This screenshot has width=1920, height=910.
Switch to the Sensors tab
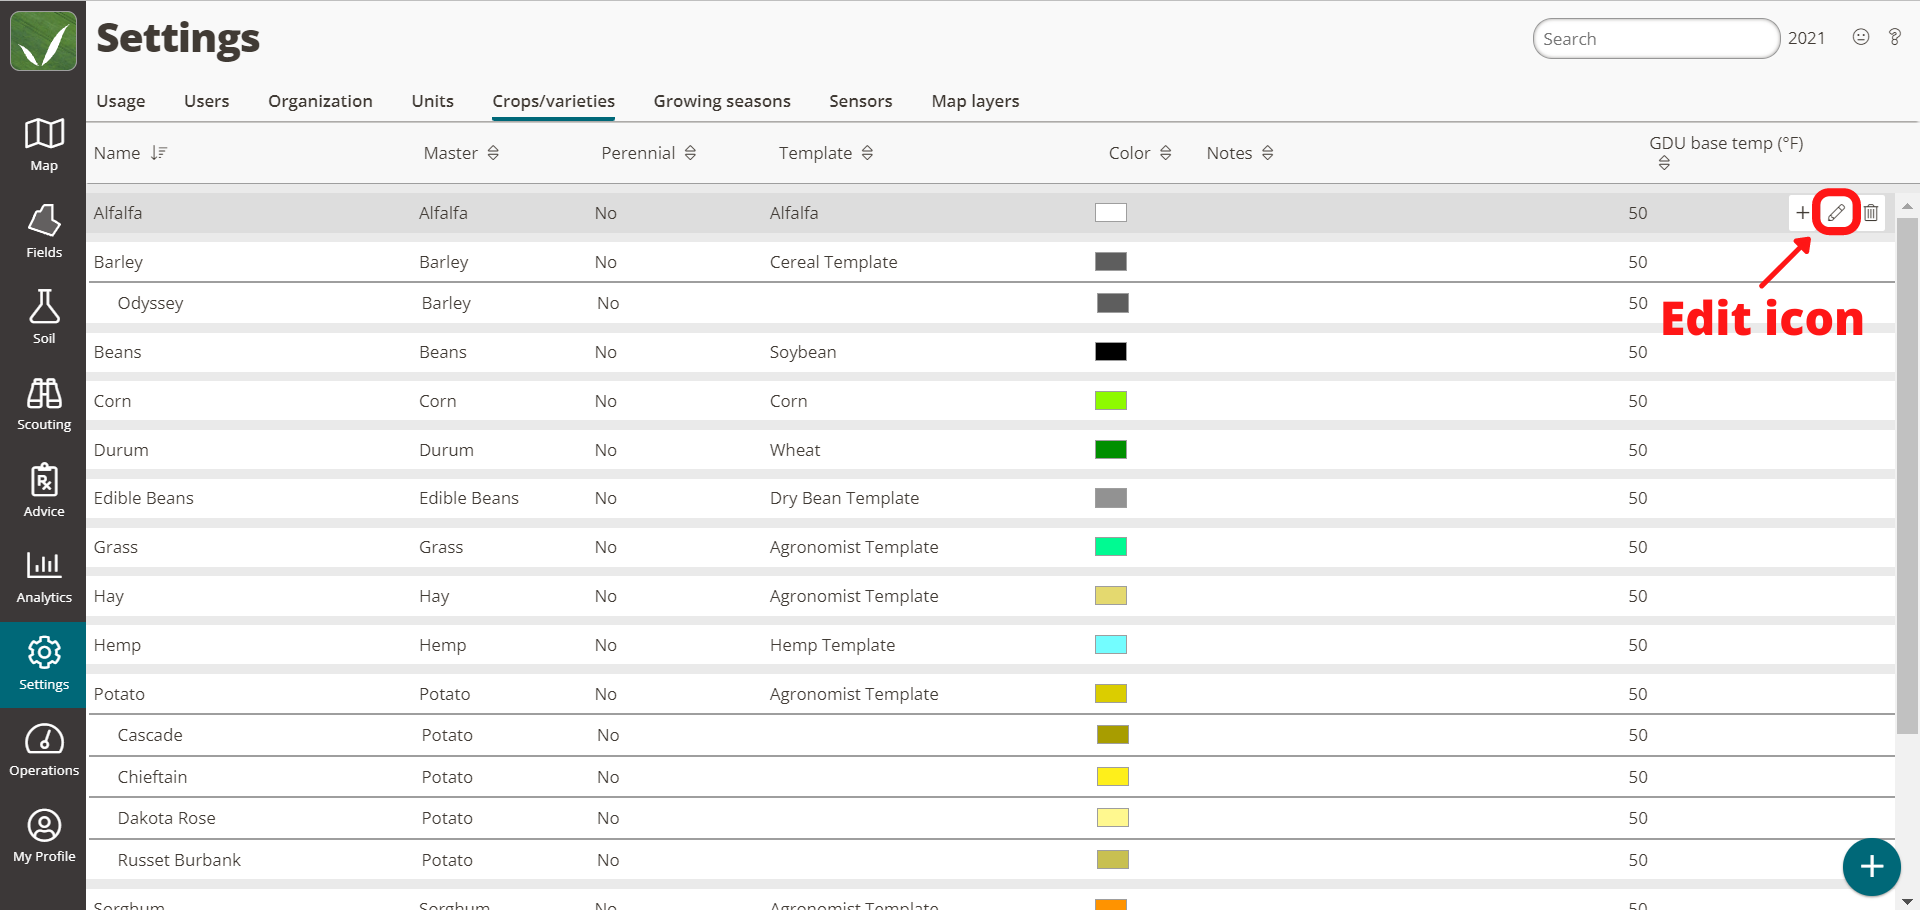(861, 101)
